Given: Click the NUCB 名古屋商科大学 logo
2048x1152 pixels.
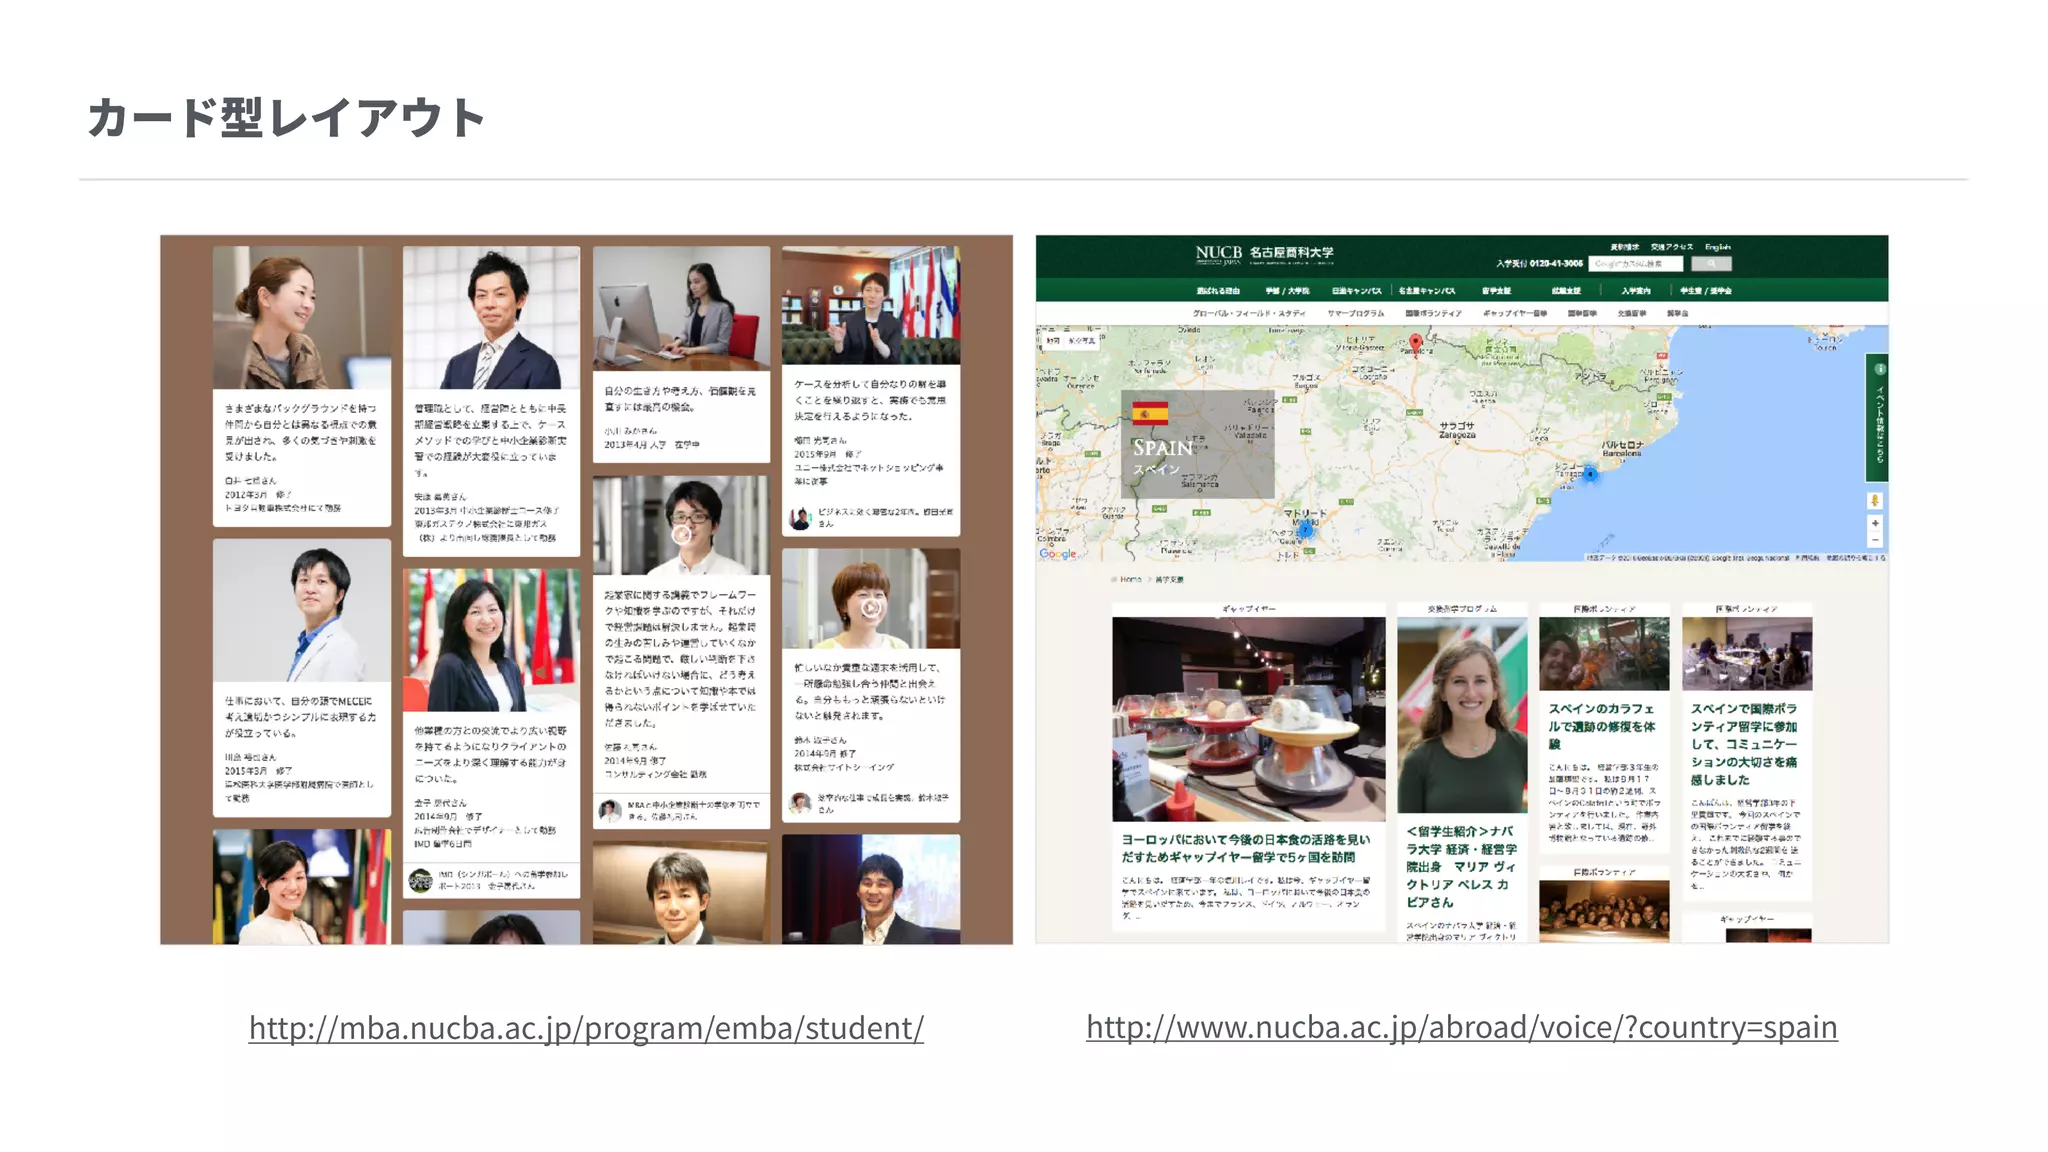Looking at the screenshot, I should click(x=1264, y=254).
